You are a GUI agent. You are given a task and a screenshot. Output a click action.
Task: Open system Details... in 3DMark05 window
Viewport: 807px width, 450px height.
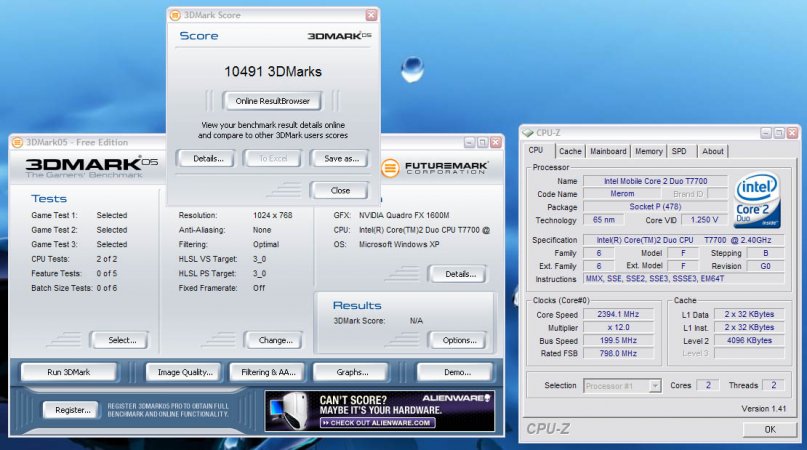click(460, 274)
